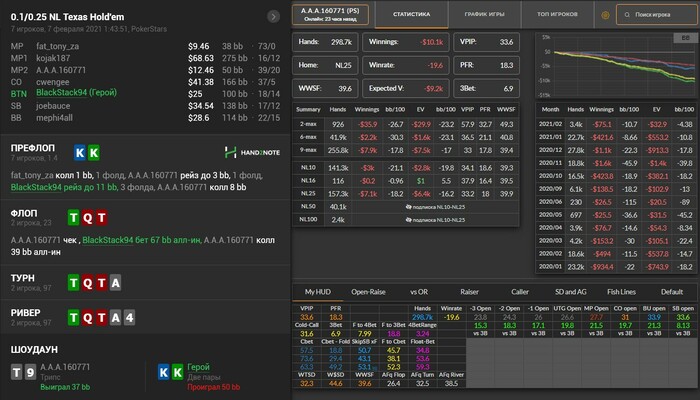Click the gray A card on the turn row
Viewport: 700px width, 400px height.
tap(115, 283)
